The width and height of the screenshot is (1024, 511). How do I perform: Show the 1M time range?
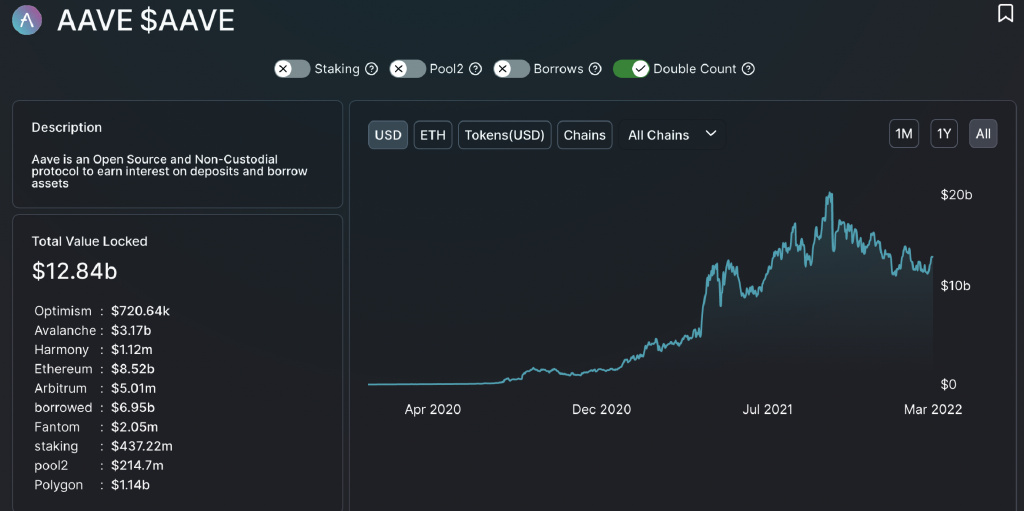click(904, 134)
